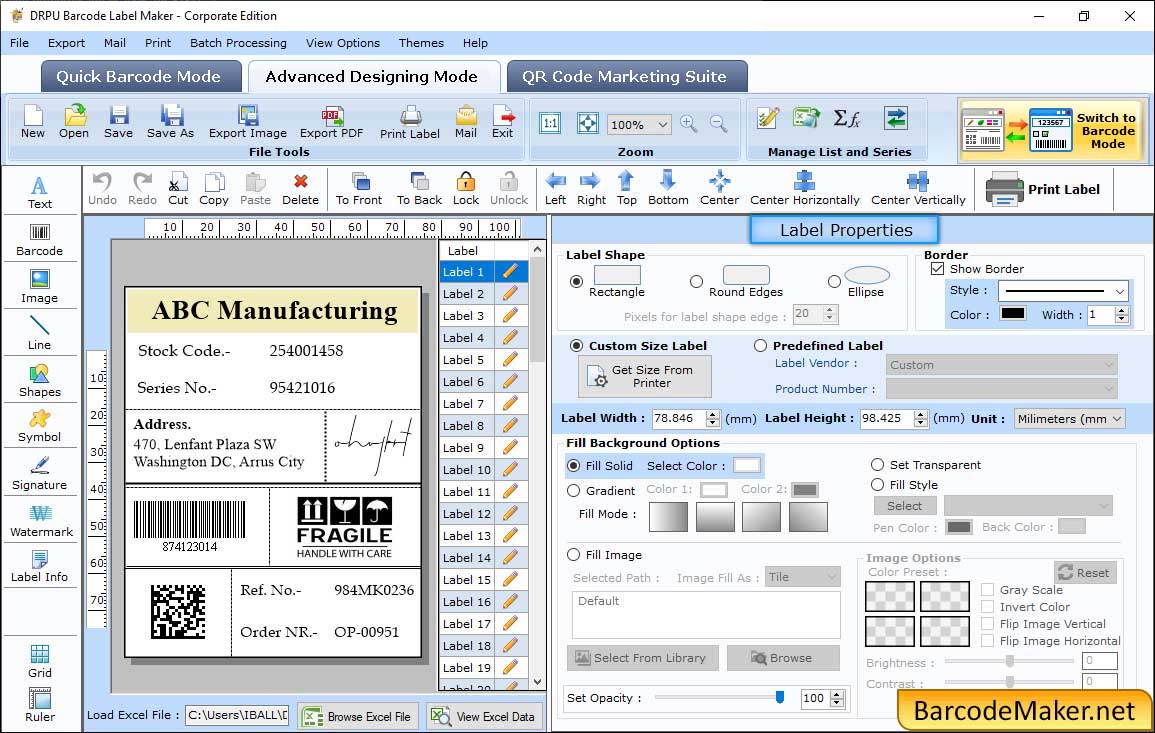Open the Product Number dropdown
Viewport: 1155px width, 733px height.
click(x=1002, y=388)
